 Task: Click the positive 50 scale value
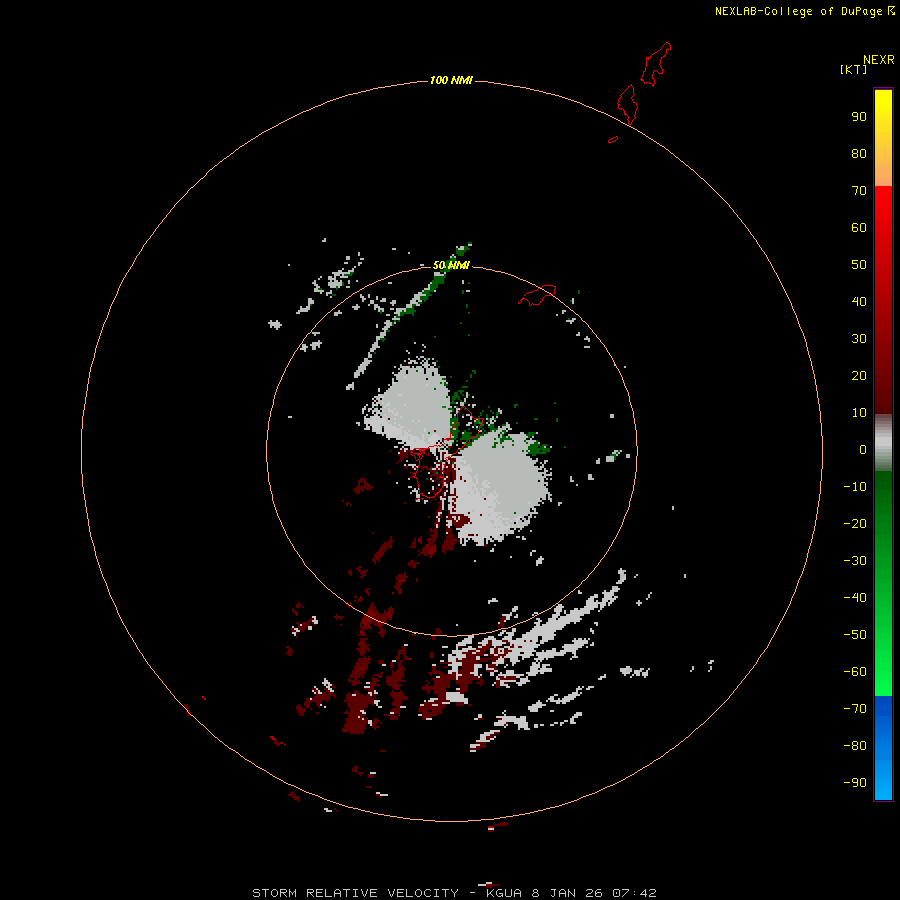[x=859, y=265]
